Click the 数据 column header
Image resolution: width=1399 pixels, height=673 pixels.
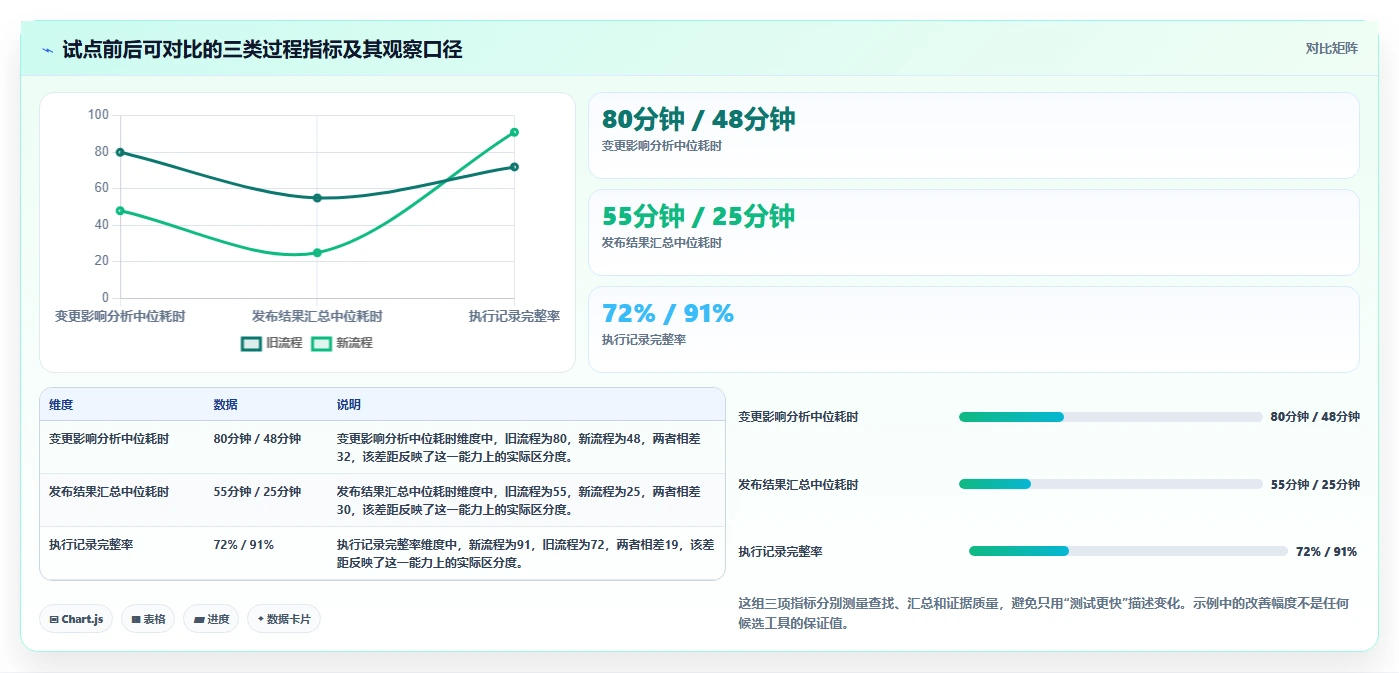(226, 405)
